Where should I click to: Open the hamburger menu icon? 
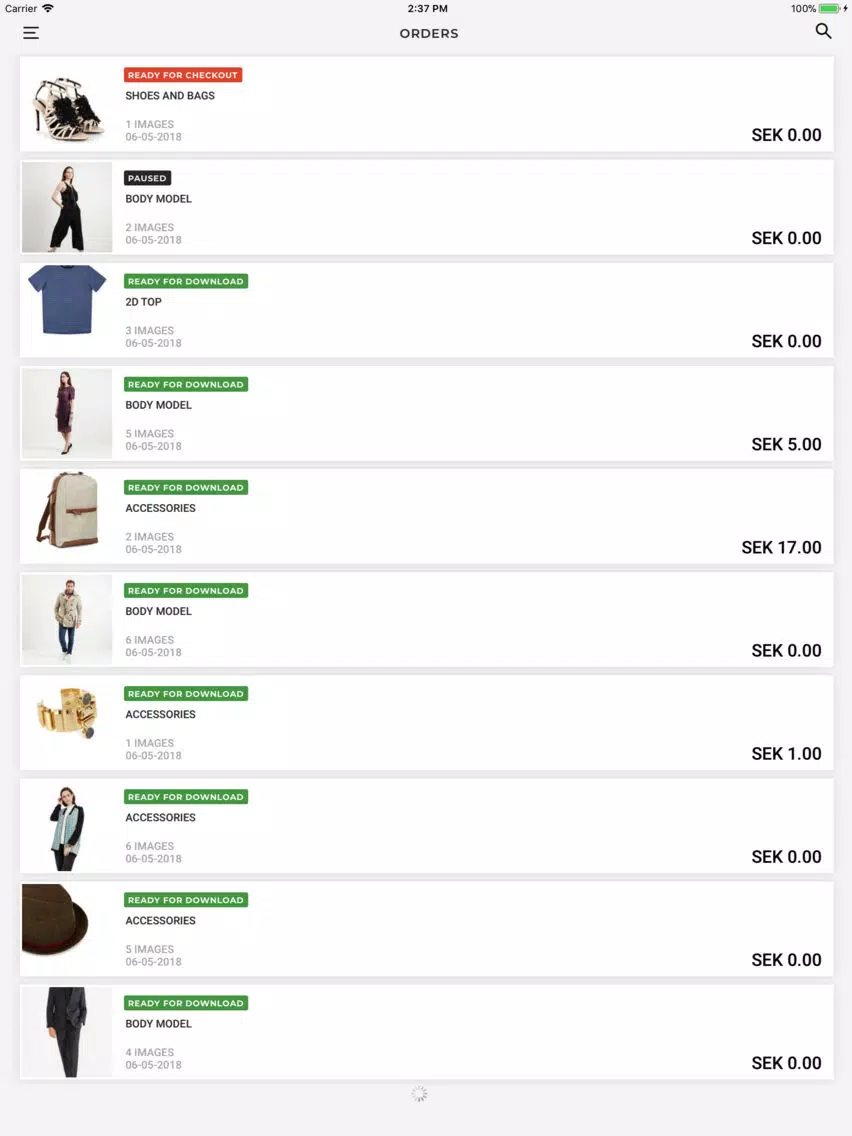30,33
